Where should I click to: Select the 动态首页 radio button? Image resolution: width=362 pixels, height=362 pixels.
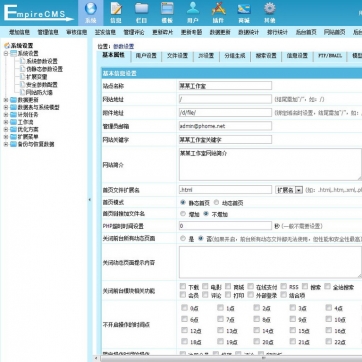tap(216, 202)
